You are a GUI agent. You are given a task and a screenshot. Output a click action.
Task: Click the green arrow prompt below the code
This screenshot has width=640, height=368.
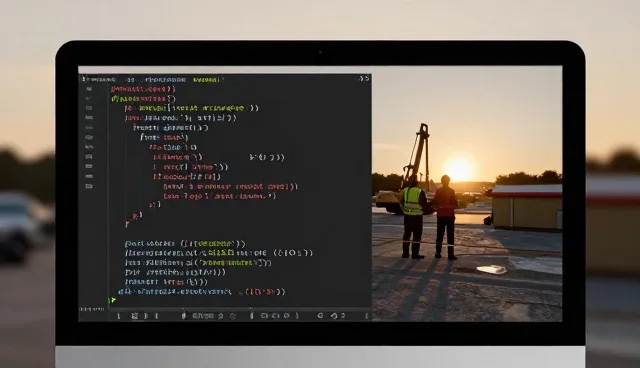112,301
